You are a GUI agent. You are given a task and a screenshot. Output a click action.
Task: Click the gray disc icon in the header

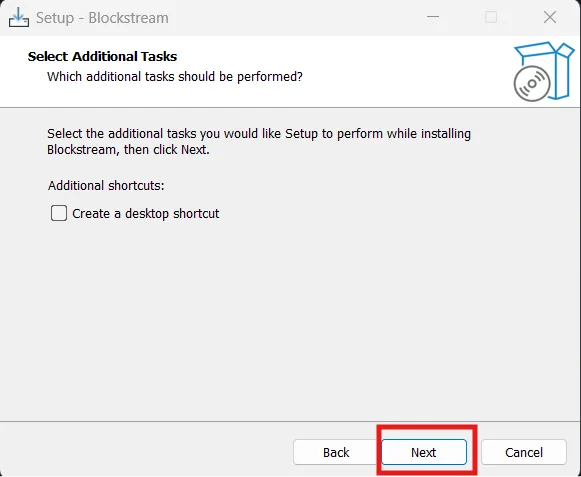click(532, 83)
